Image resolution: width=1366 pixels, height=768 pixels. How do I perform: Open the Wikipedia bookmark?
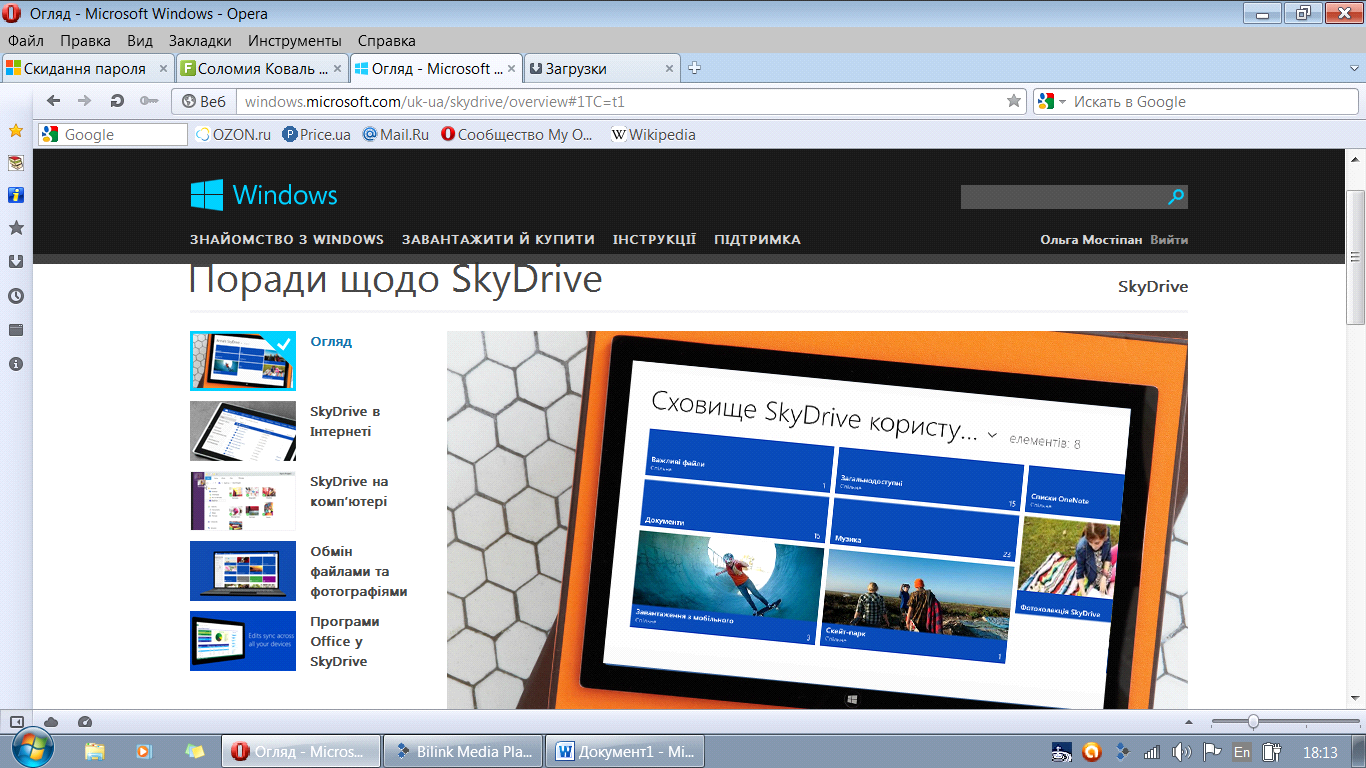(653, 134)
